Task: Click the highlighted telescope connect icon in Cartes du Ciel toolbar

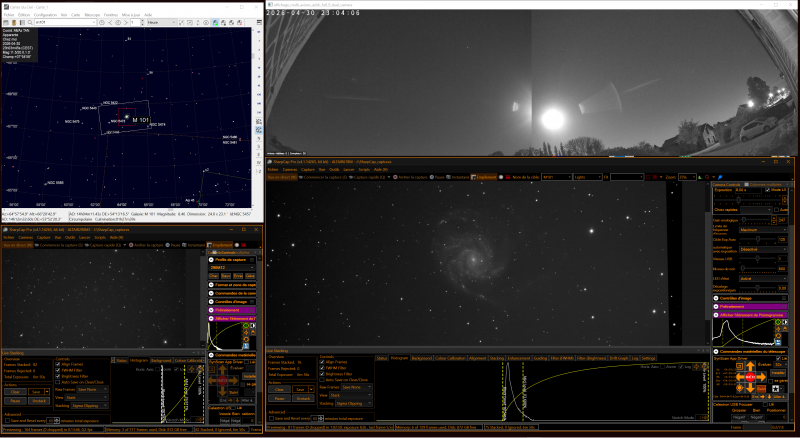Action: [x=215, y=22]
